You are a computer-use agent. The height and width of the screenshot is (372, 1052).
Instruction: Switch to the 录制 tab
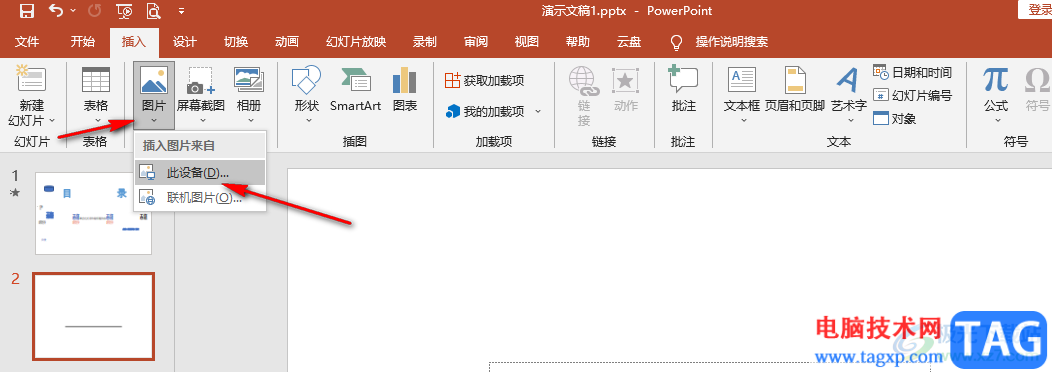pyautogui.click(x=425, y=42)
